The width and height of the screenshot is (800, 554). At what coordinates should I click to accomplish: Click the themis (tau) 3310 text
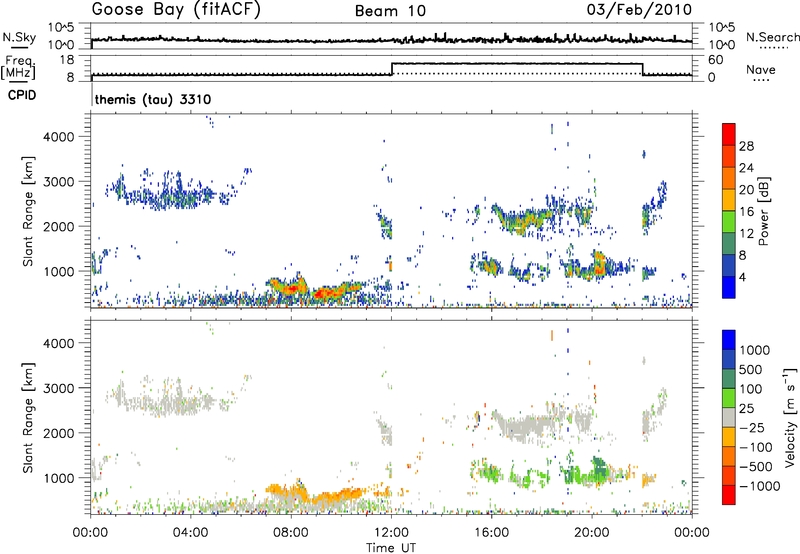153,99
